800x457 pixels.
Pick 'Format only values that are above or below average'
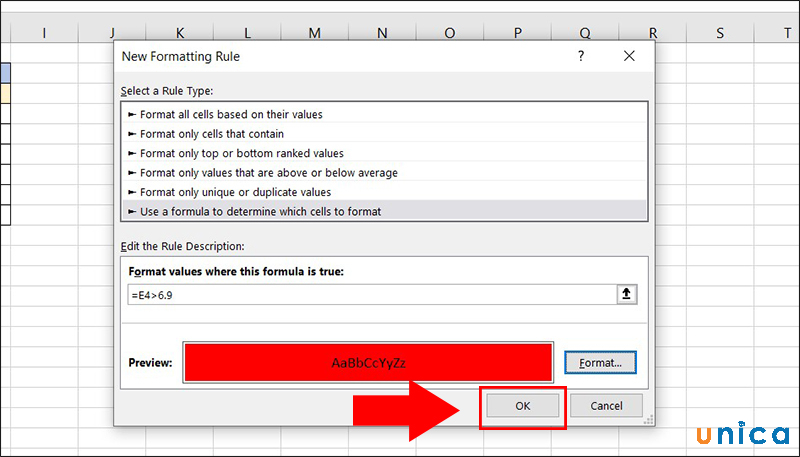pos(384,172)
